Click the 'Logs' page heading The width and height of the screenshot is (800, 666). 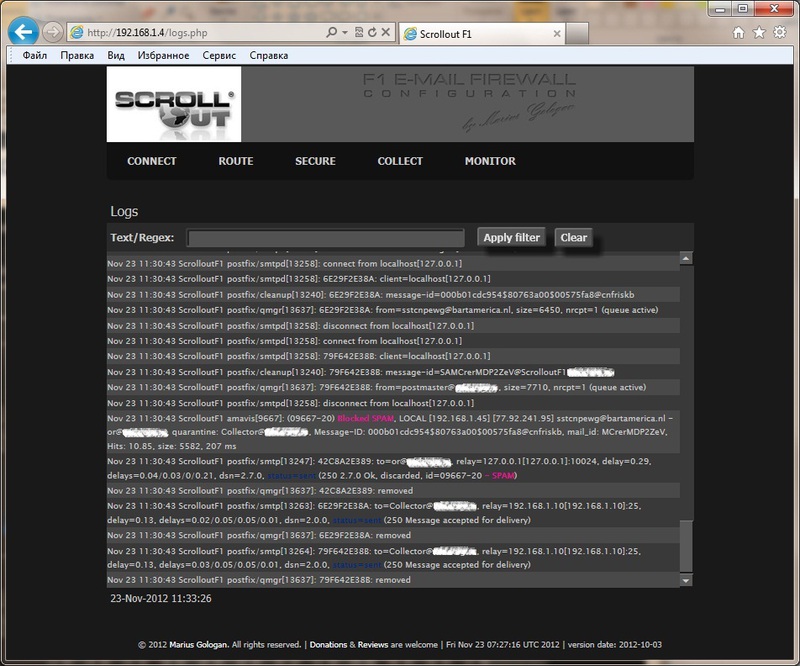point(124,211)
